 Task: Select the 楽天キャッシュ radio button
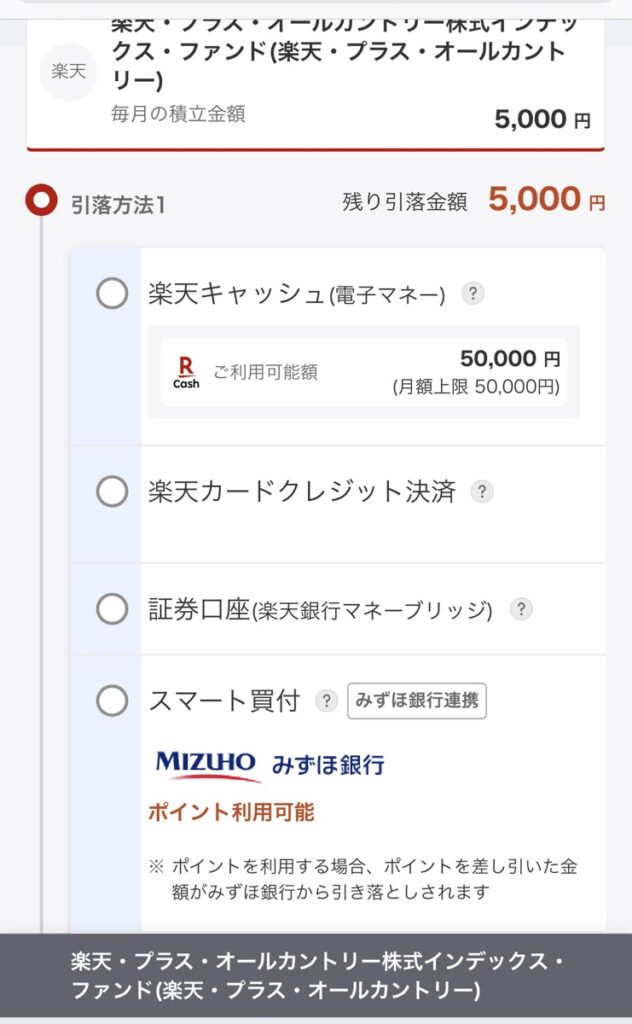(x=112, y=294)
